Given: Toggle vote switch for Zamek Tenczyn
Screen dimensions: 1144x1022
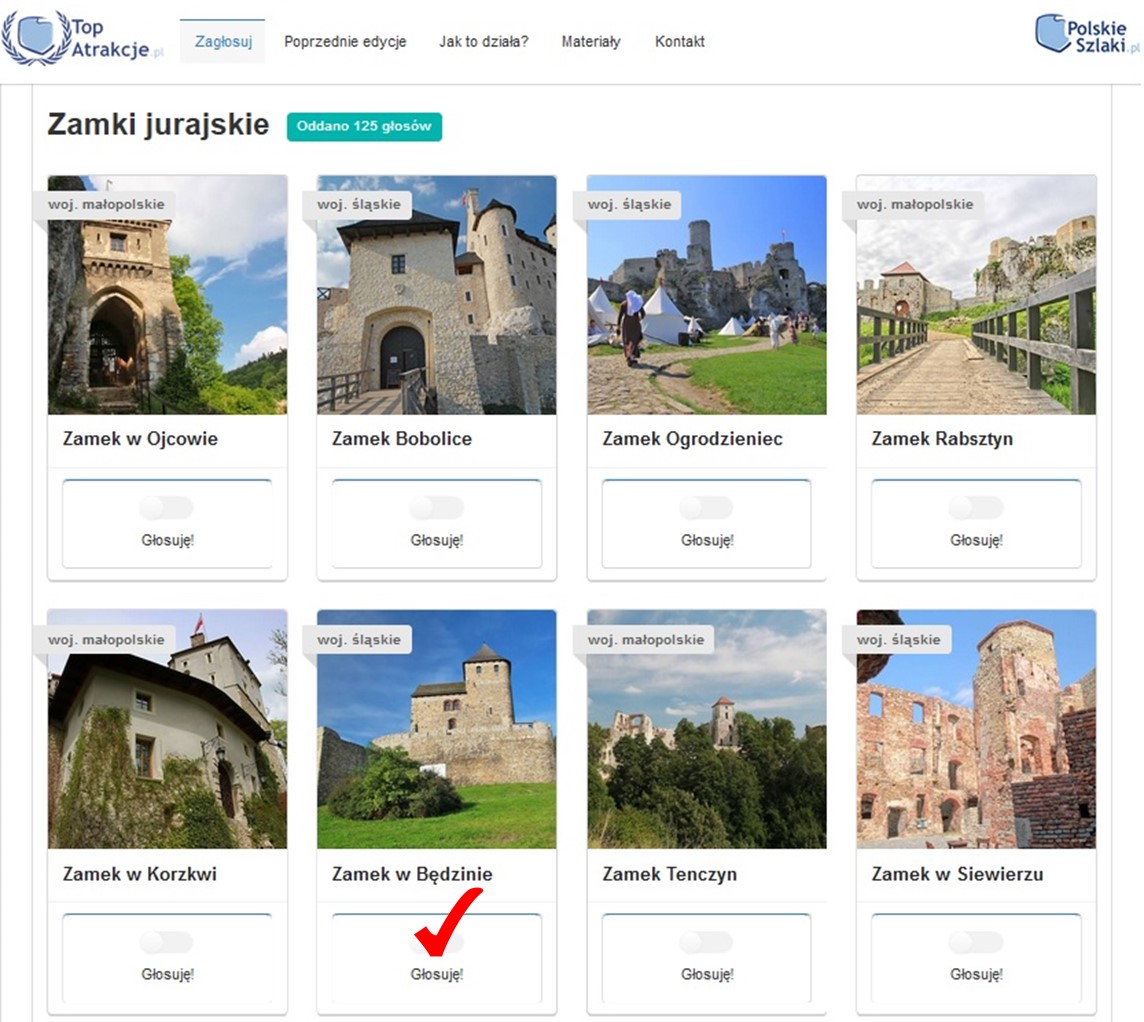Looking at the screenshot, I should point(706,942).
